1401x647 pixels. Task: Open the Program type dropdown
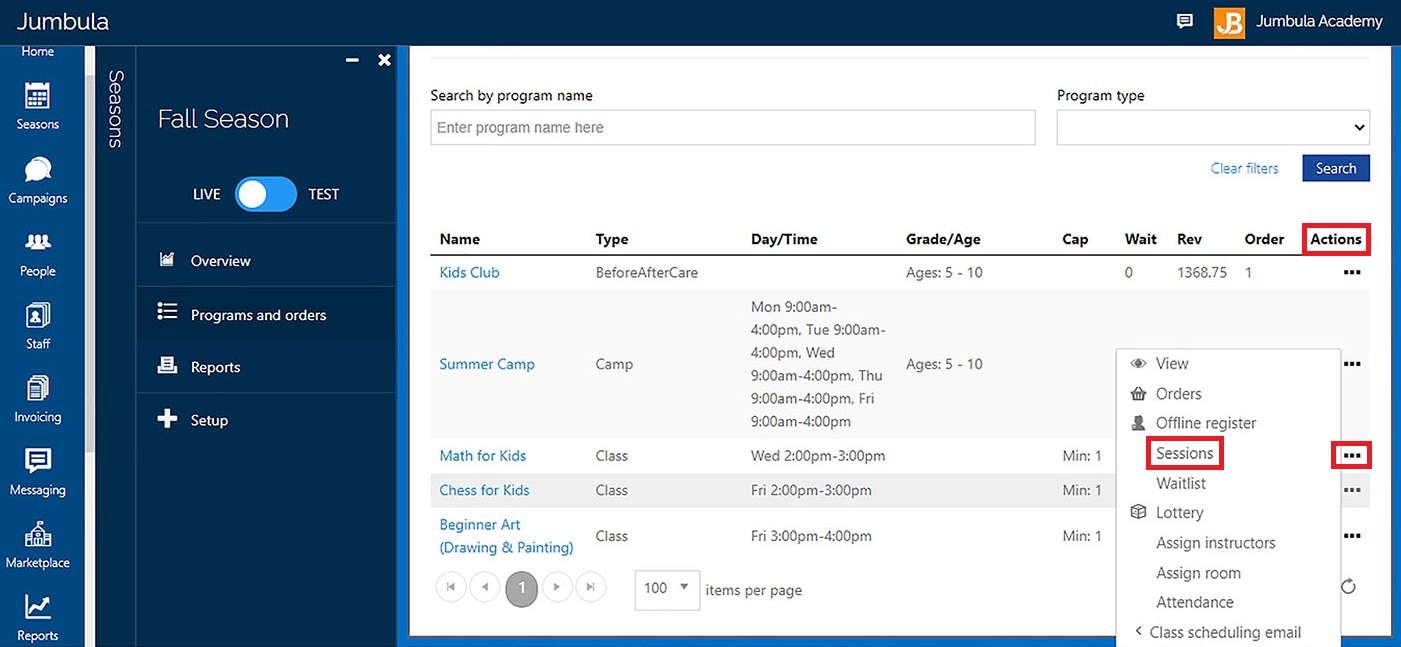pos(1213,128)
